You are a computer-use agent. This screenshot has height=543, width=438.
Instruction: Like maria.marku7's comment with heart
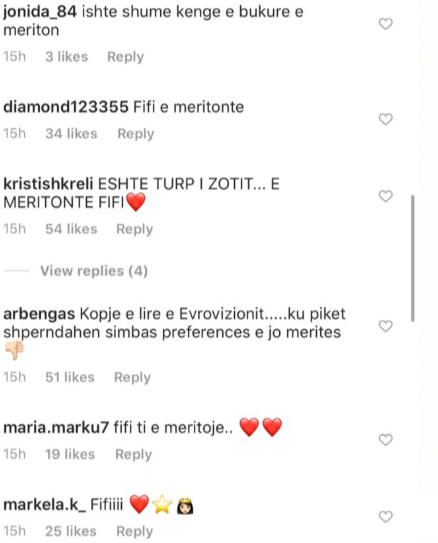385,440
